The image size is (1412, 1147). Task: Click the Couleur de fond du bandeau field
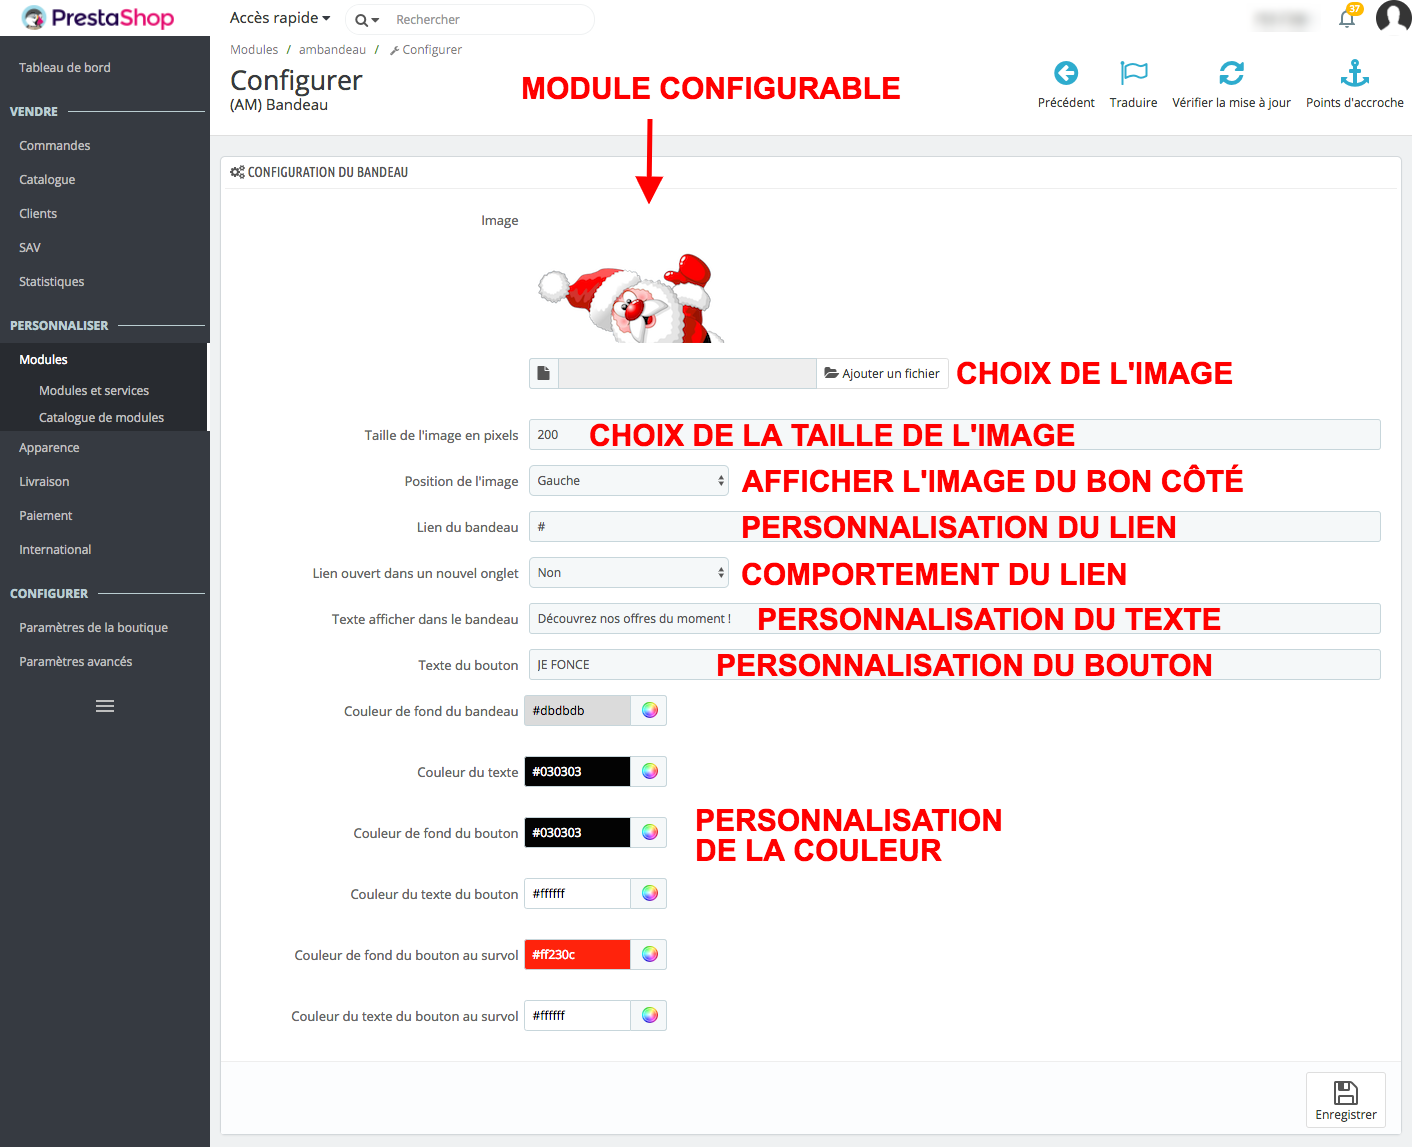point(578,711)
